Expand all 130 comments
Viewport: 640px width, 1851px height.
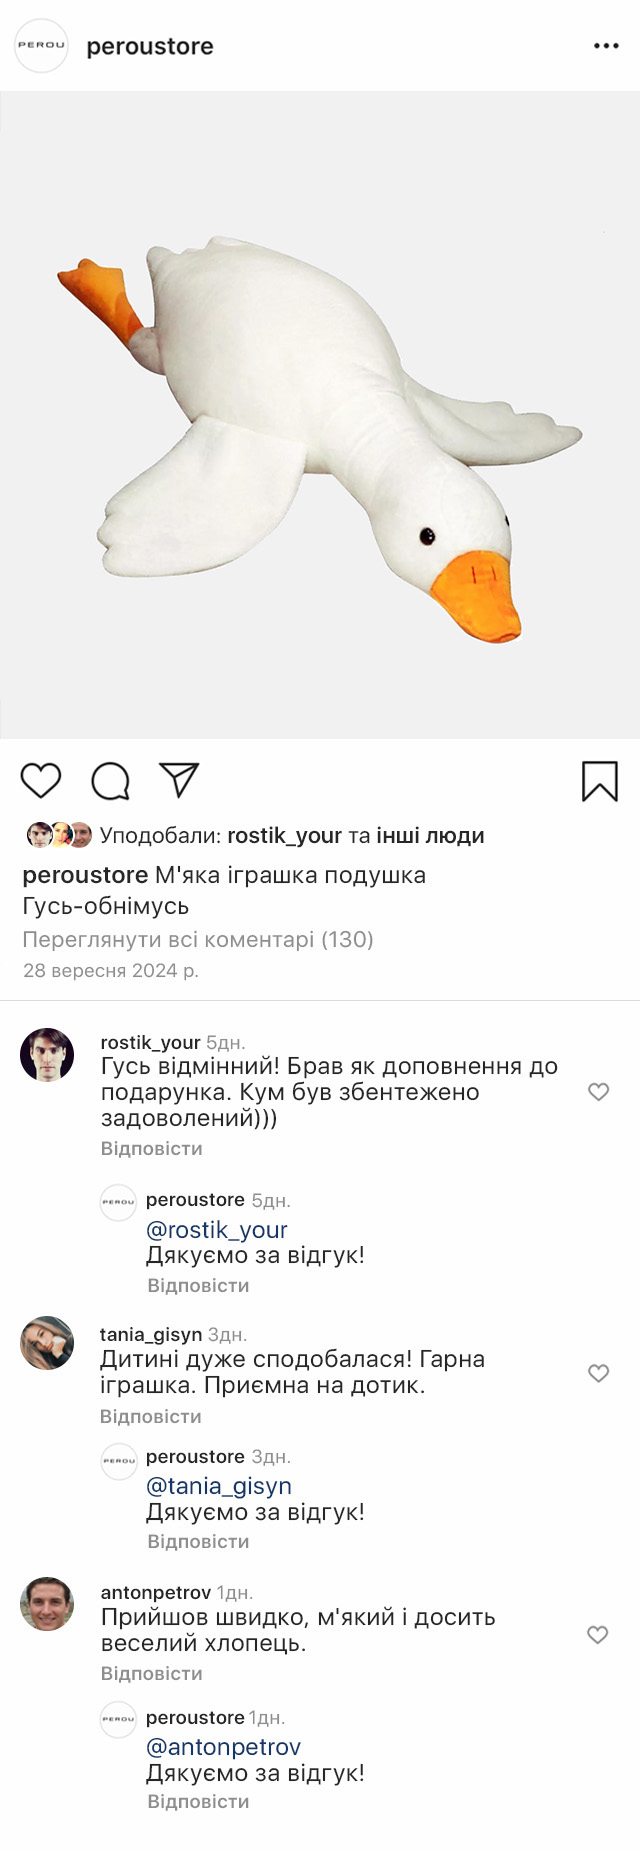pos(198,939)
